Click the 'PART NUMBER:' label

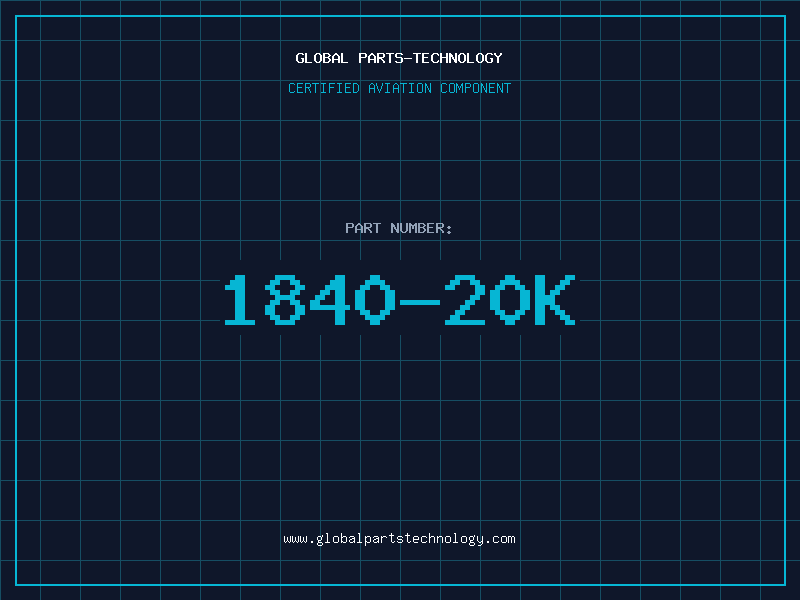399,228
